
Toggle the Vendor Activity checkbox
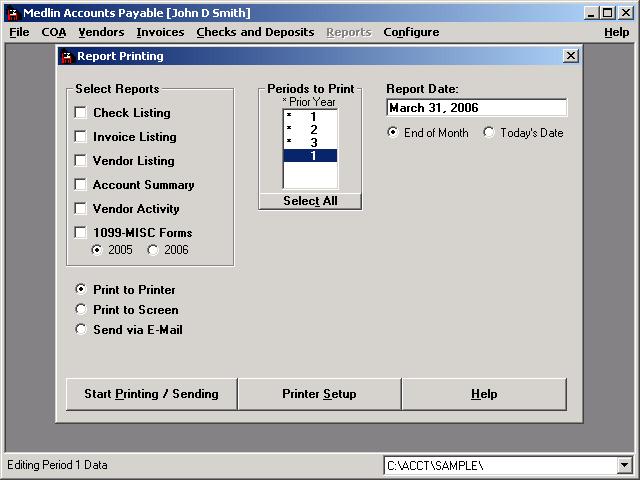pyautogui.click(x=80, y=209)
